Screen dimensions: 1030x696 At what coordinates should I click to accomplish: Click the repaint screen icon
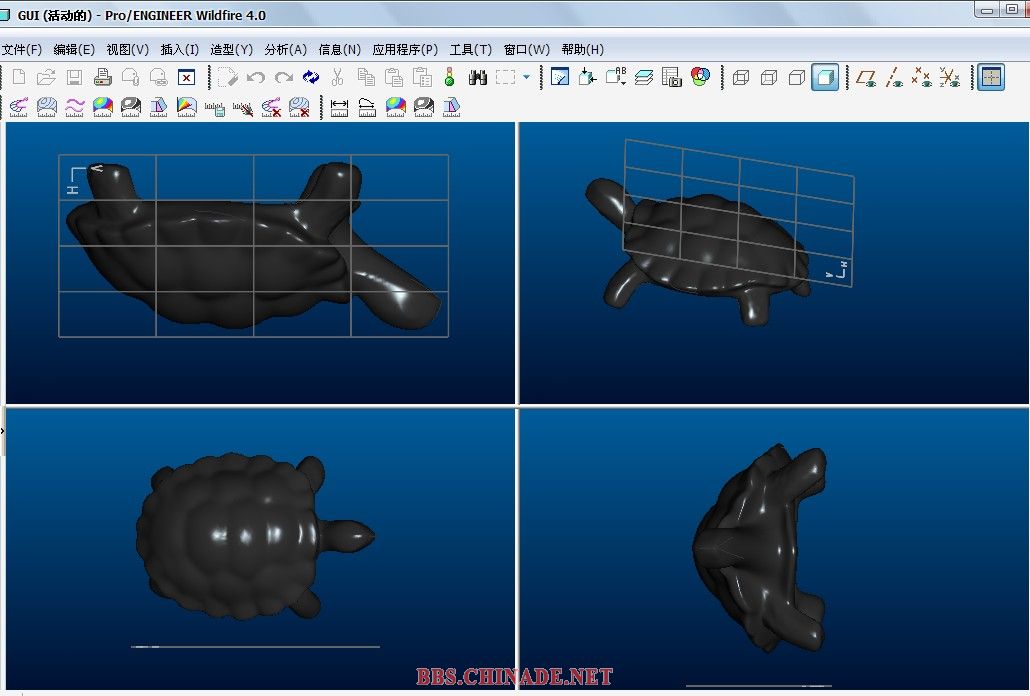coord(560,77)
